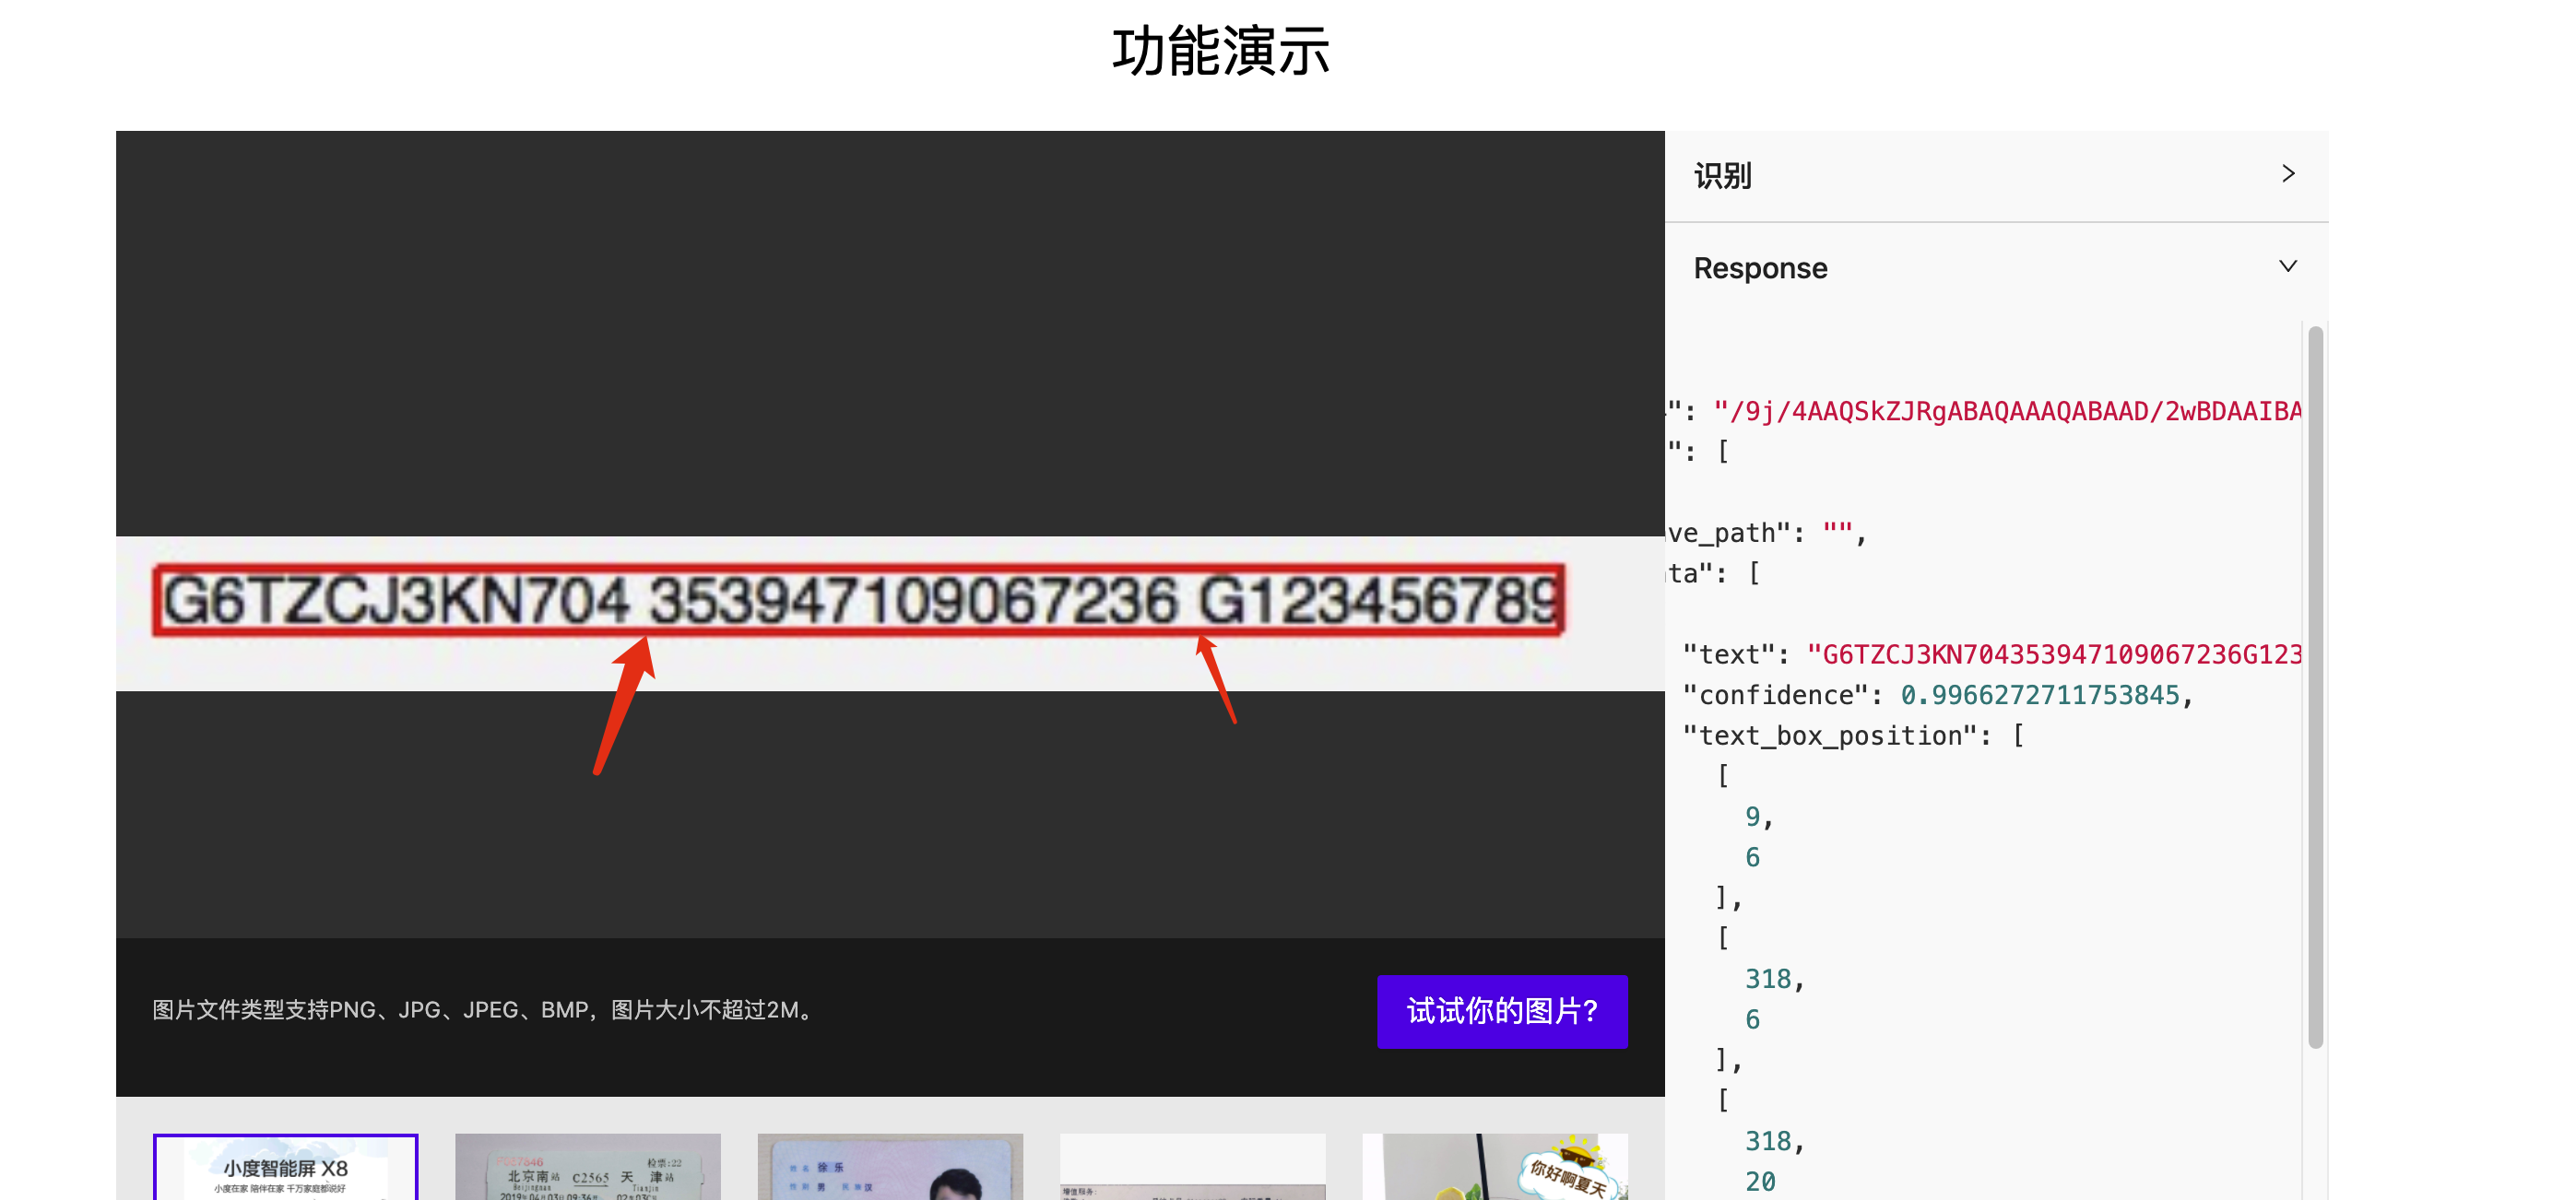
Task: Select the 你好啊夏天 sample thumbnail
Action: [1495, 1166]
